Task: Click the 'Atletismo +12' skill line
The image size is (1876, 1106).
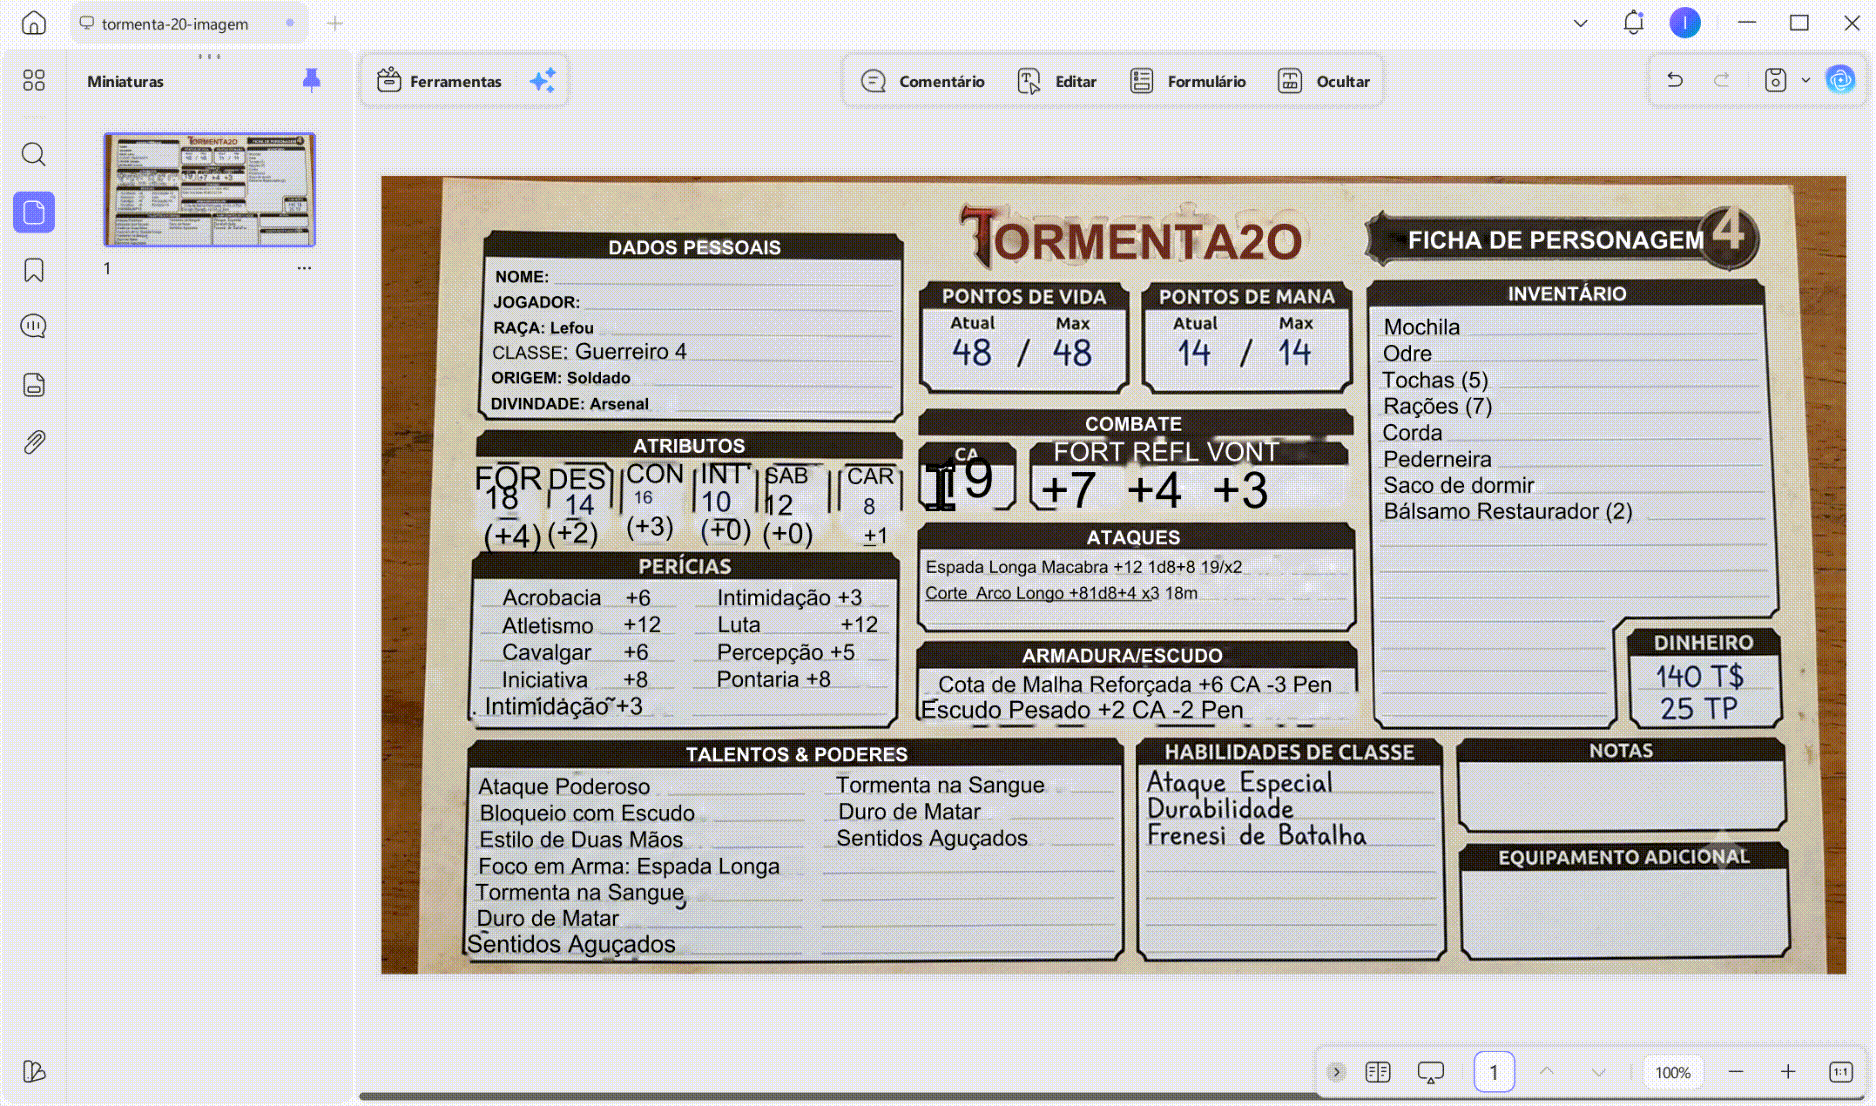Action: point(581,626)
